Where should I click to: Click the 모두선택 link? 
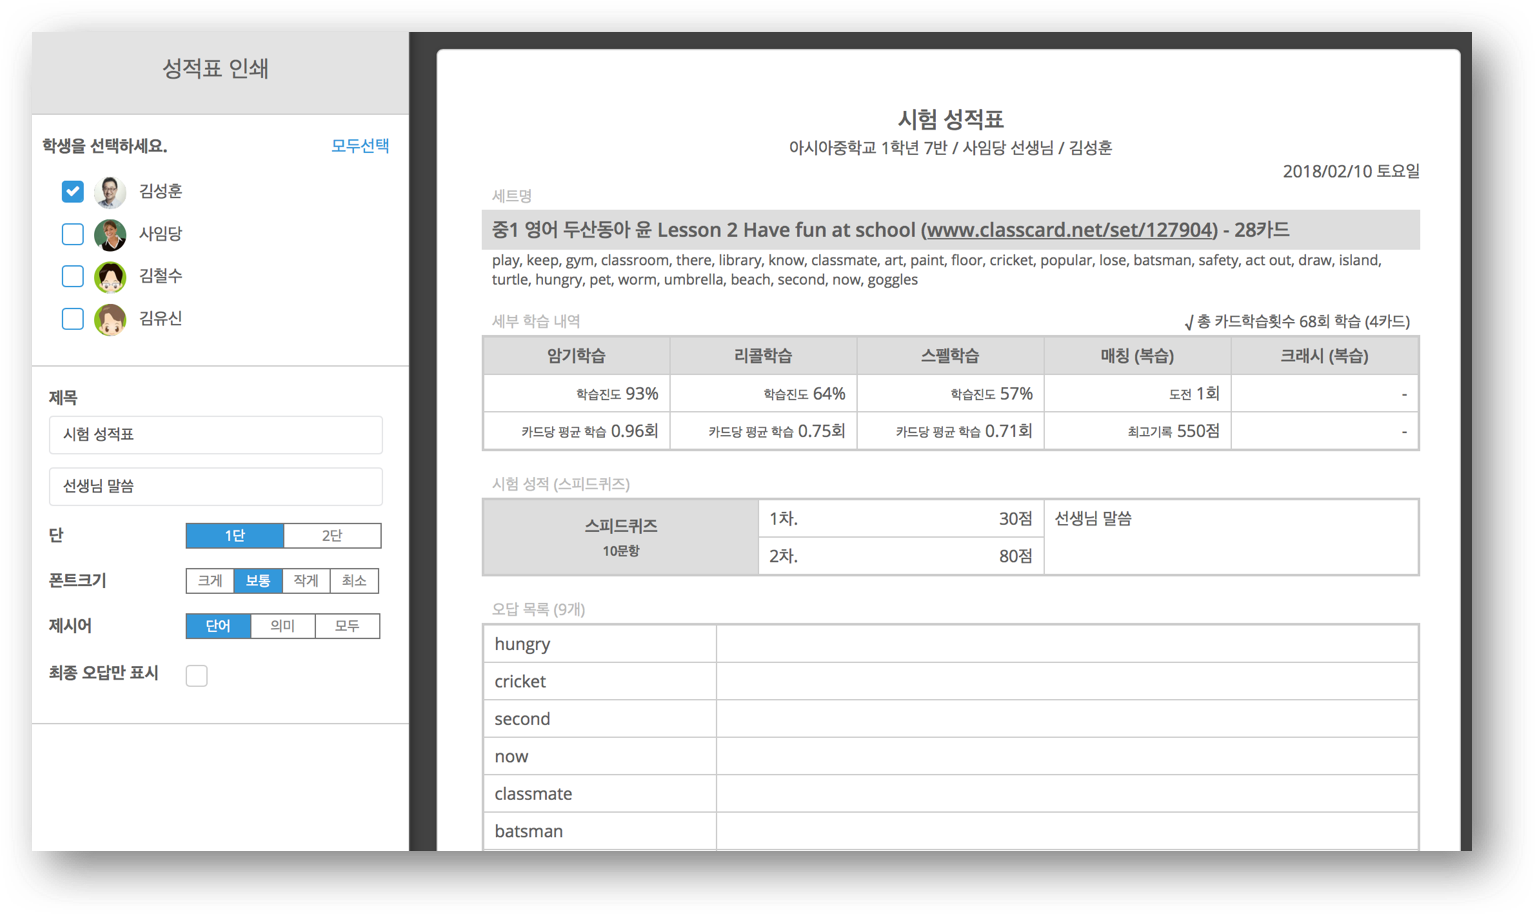tap(360, 146)
